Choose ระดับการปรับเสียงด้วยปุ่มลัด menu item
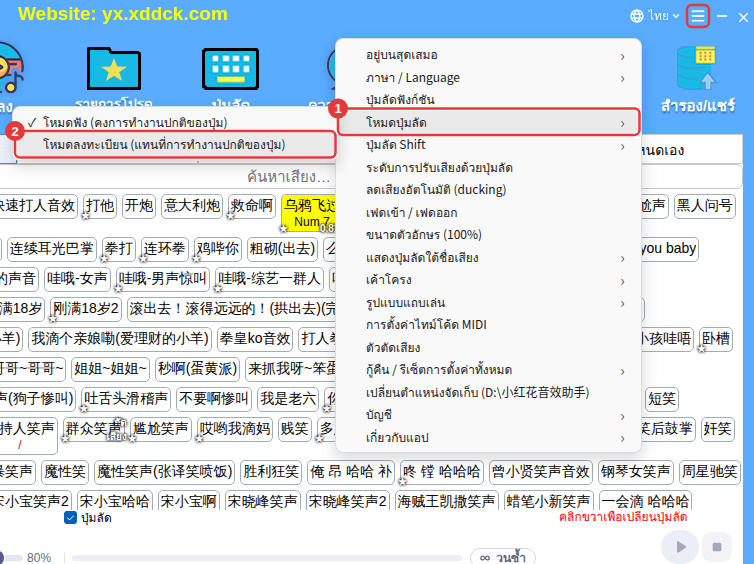This screenshot has height=564, width=754. coord(488,168)
